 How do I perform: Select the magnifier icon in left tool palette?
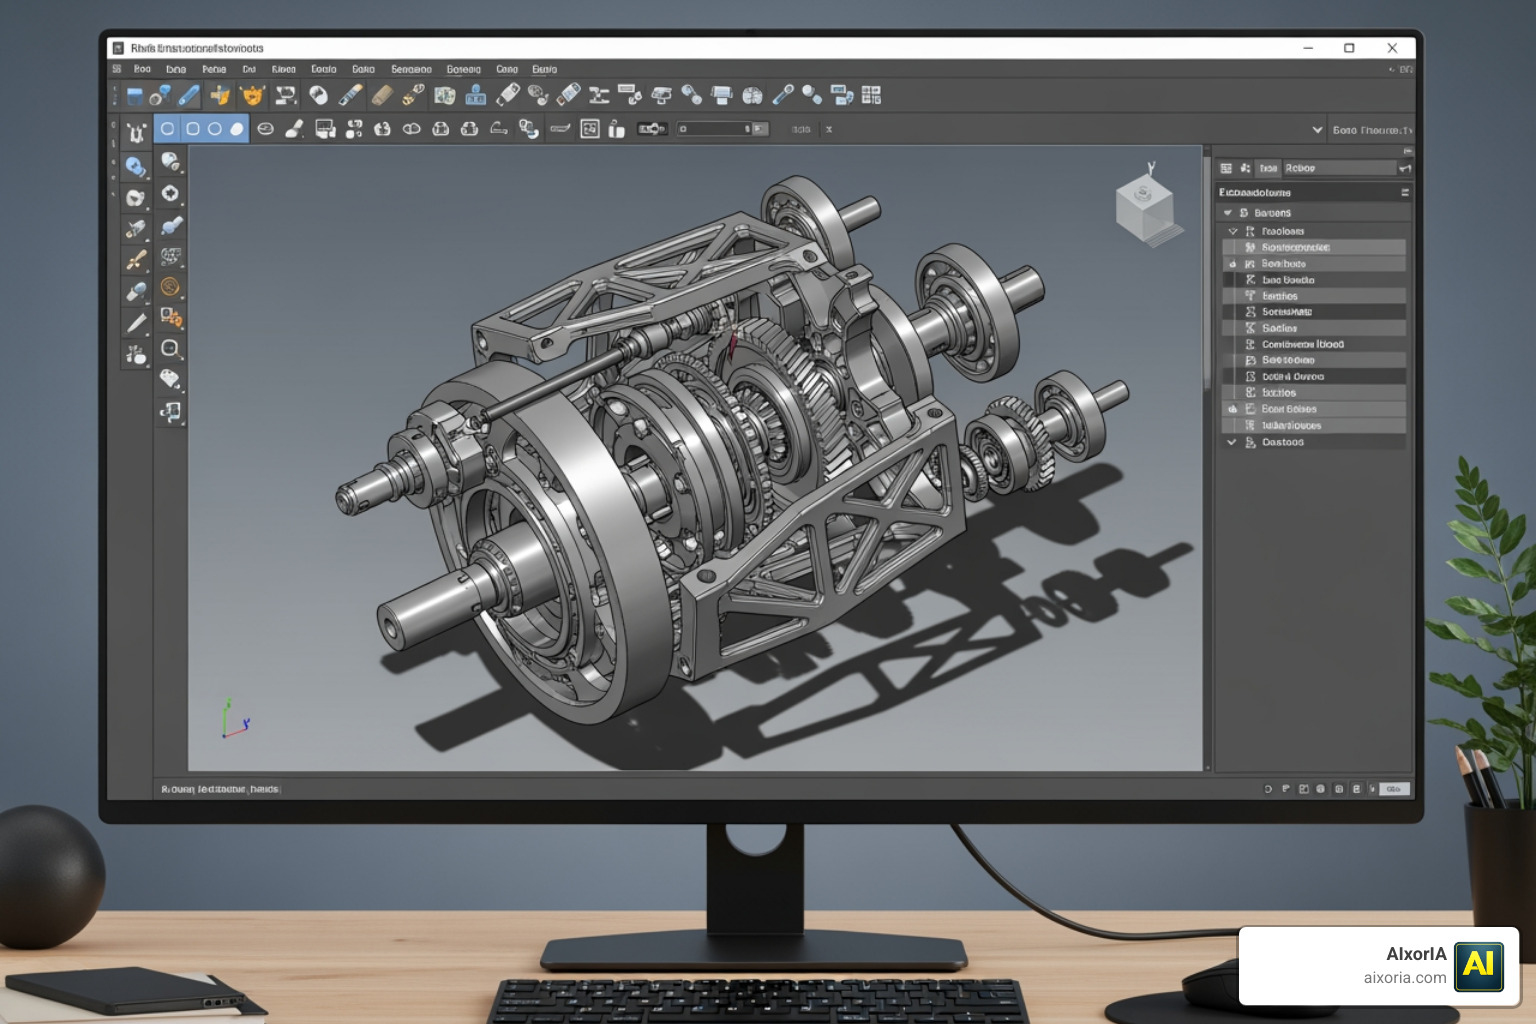click(170, 349)
